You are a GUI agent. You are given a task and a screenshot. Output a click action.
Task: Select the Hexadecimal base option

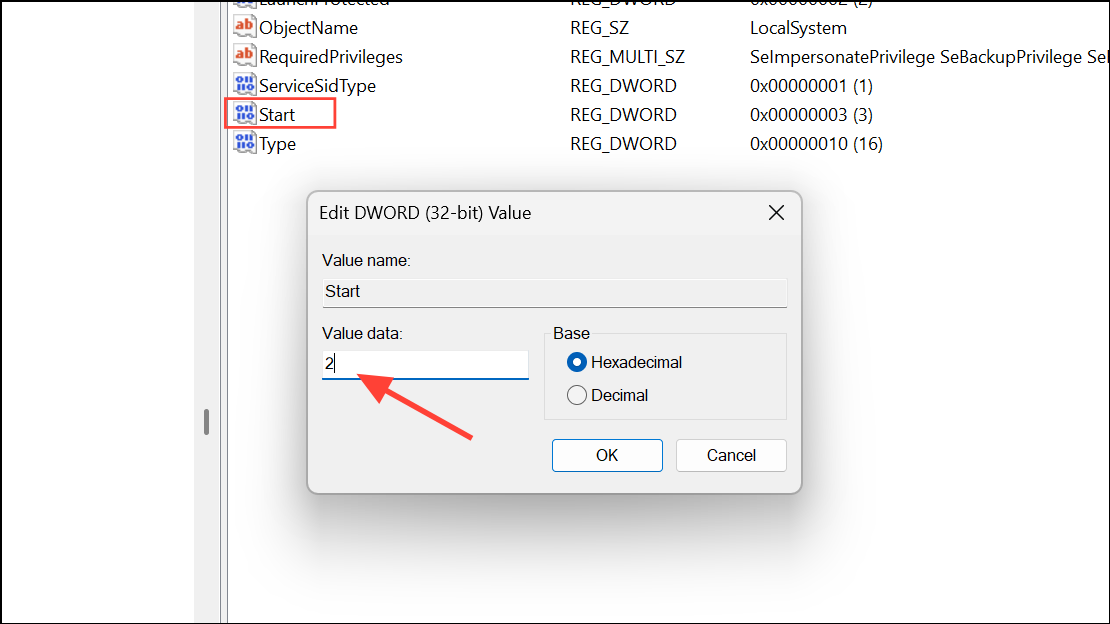[x=577, y=362]
